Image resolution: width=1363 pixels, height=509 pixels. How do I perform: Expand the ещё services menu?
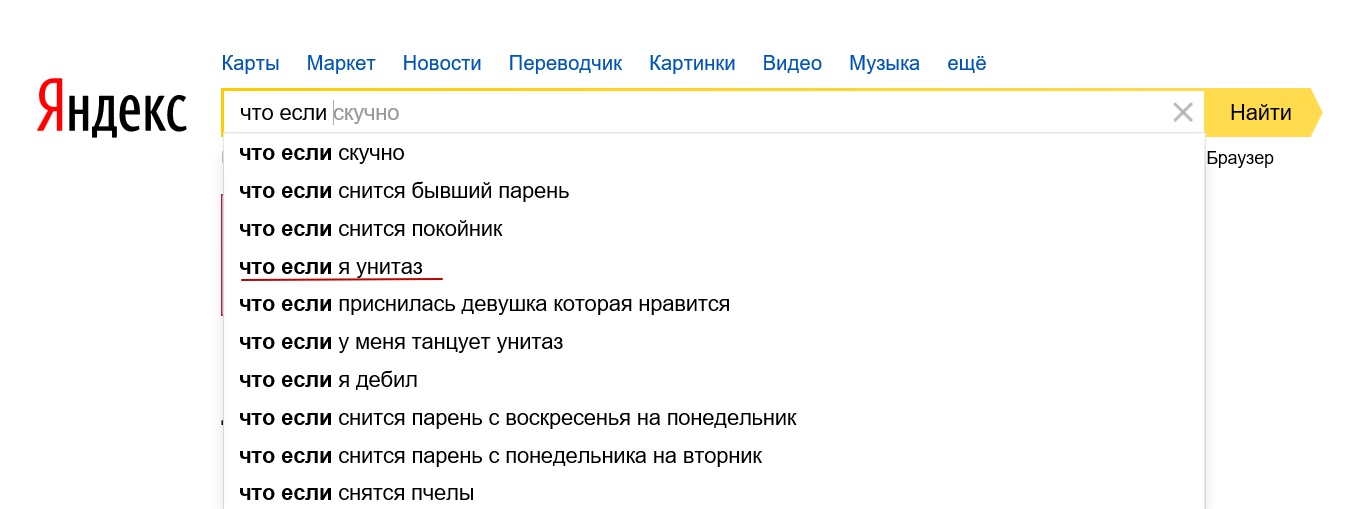tap(967, 63)
